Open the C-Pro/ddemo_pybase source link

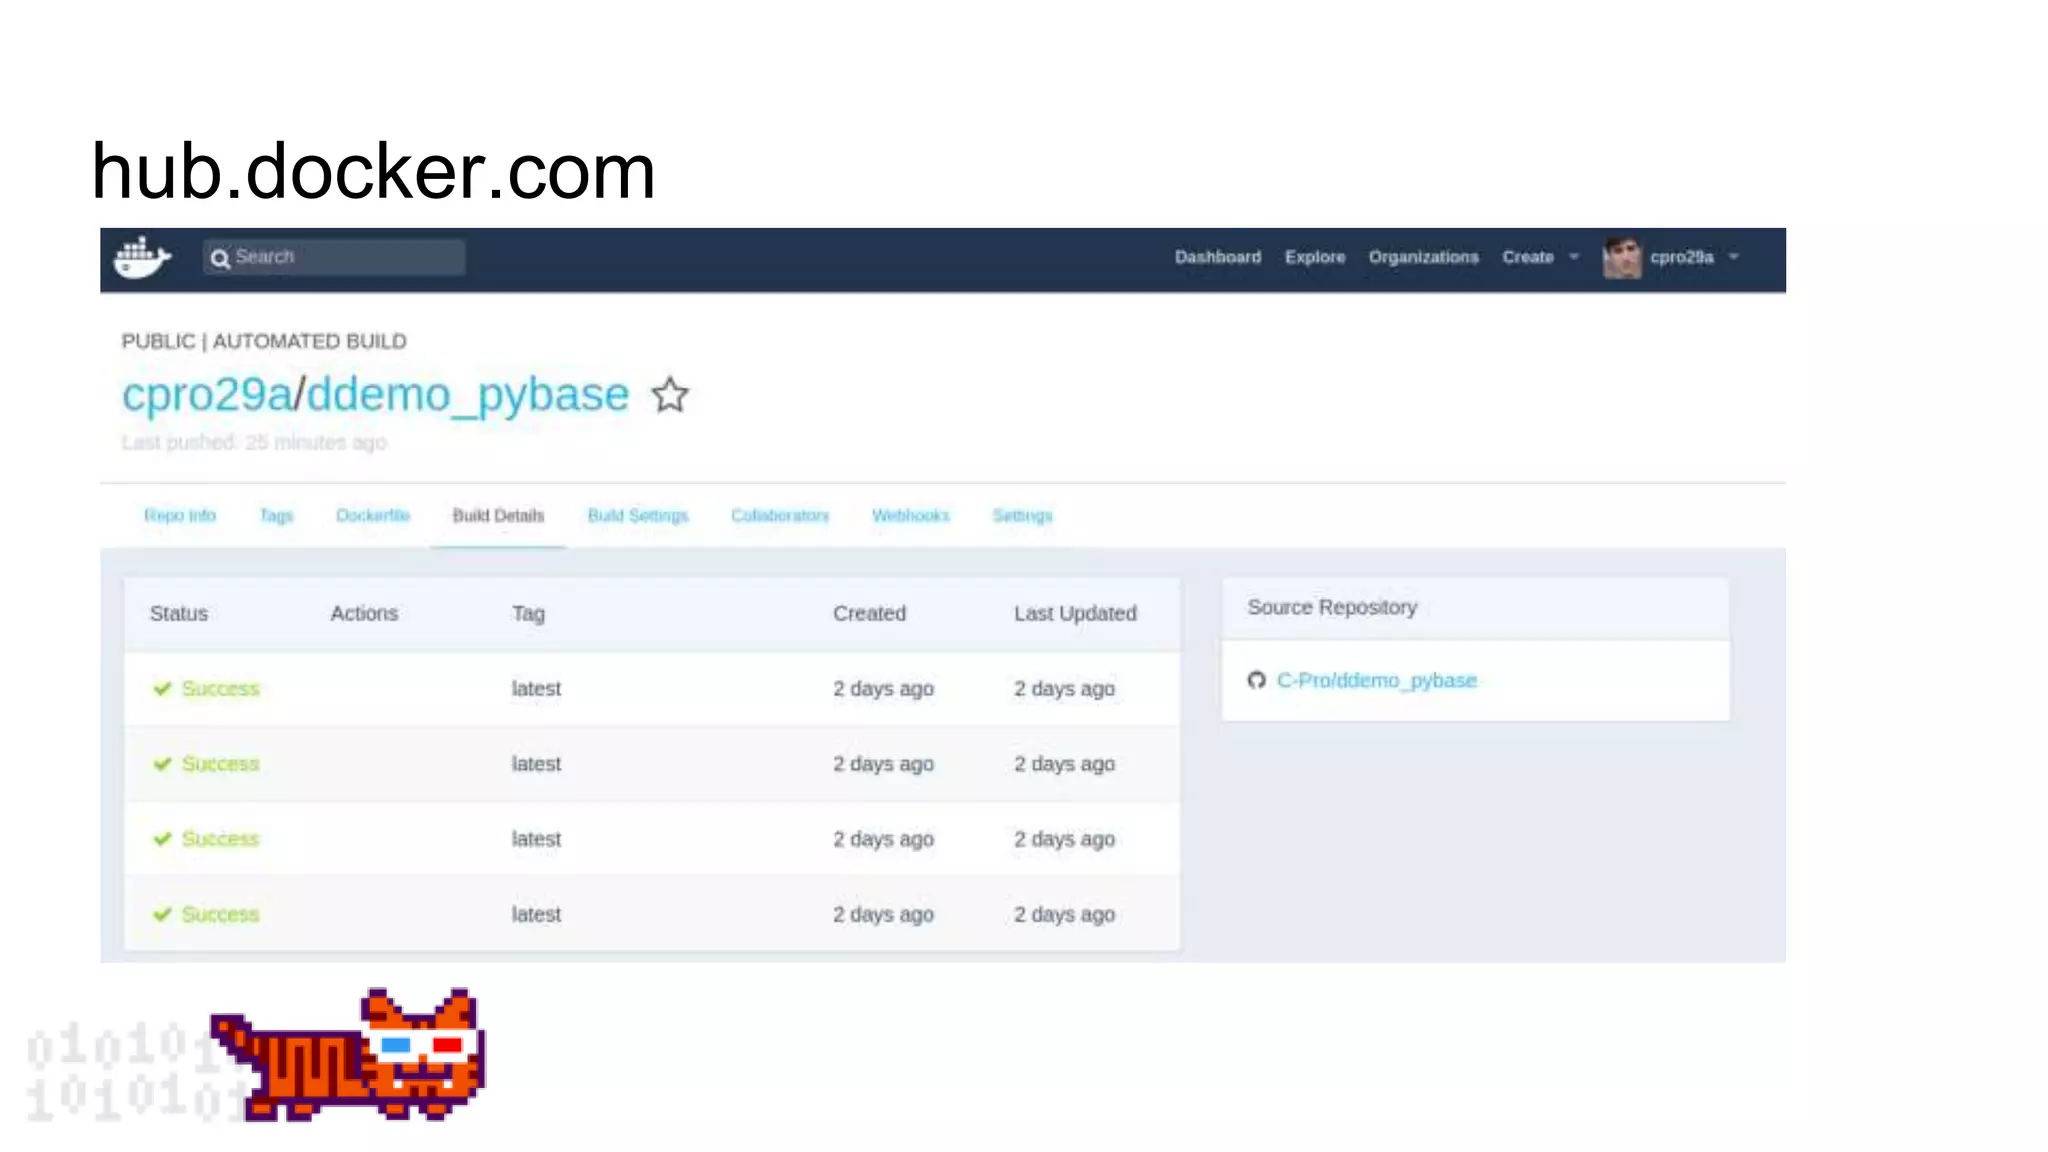coord(1376,680)
